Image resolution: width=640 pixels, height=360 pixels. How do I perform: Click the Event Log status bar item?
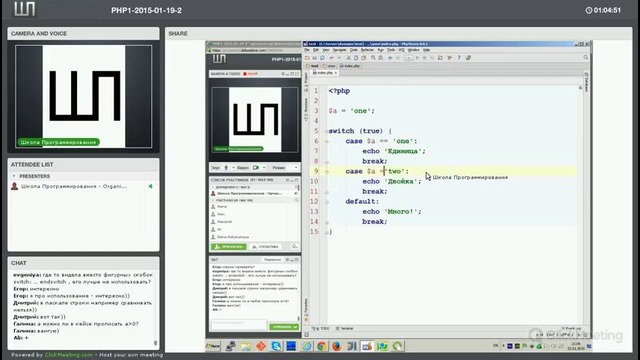[x=571, y=328]
